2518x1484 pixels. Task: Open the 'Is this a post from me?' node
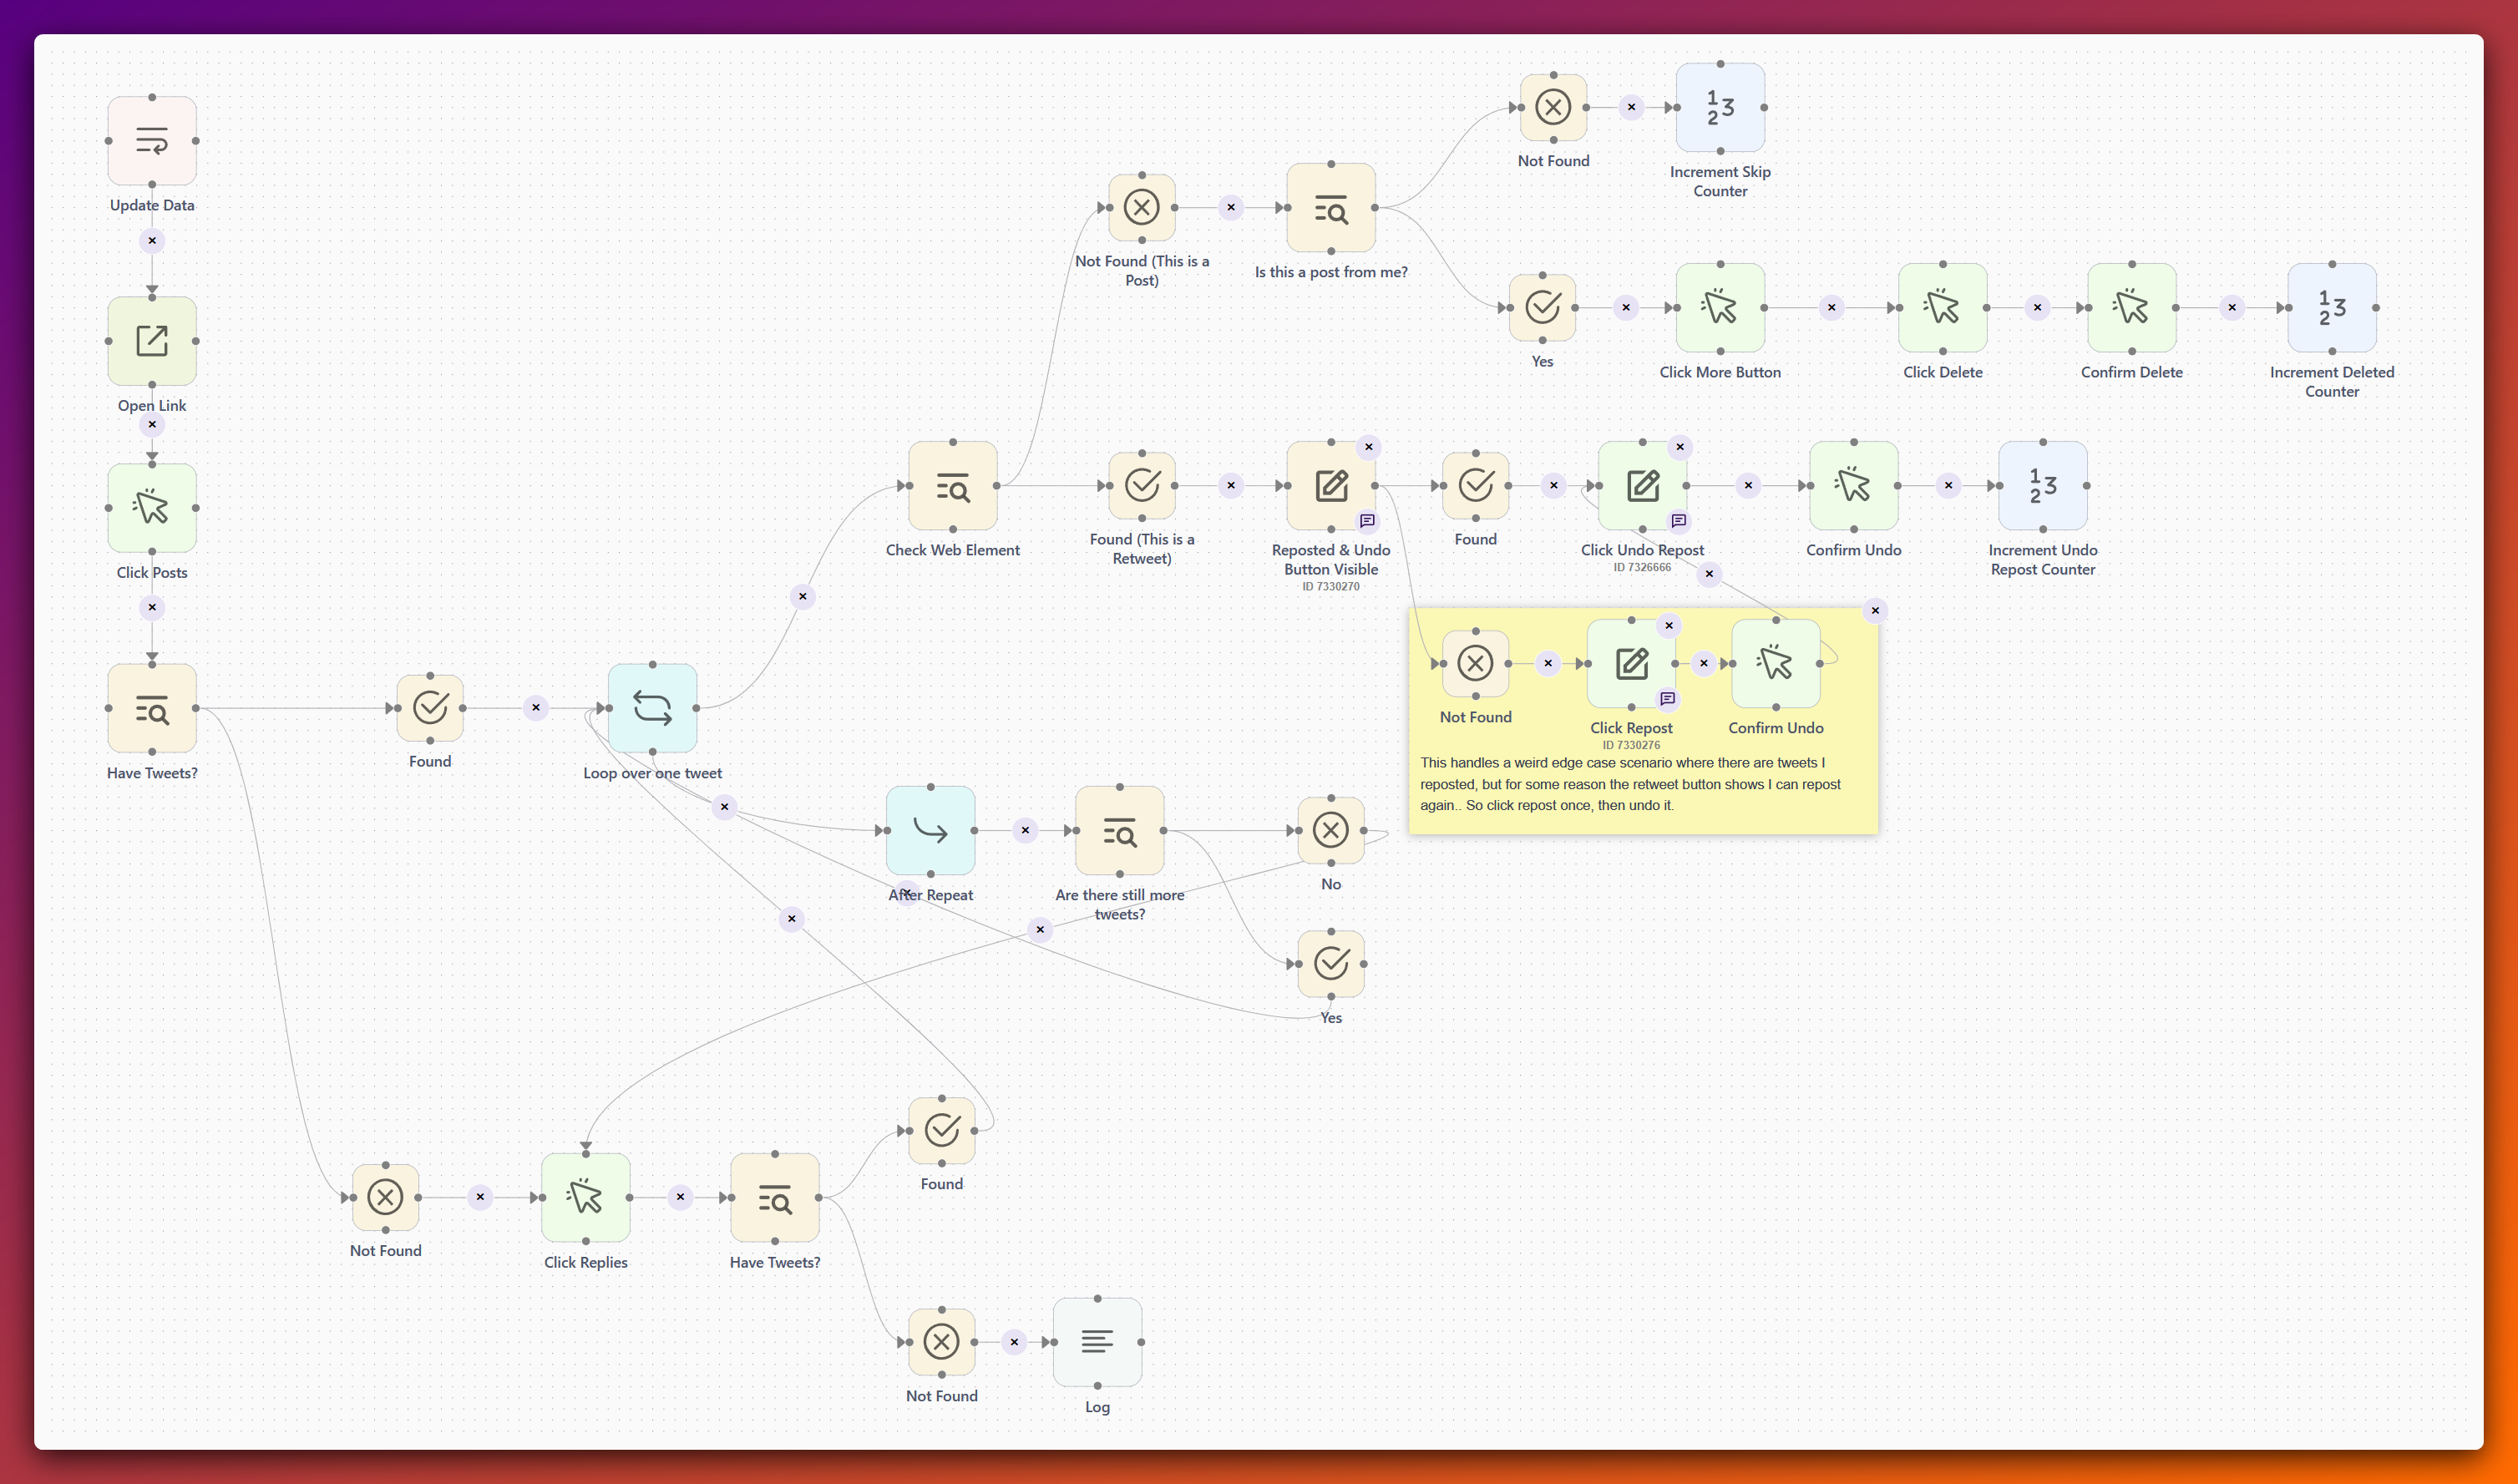coord(1330,209)
